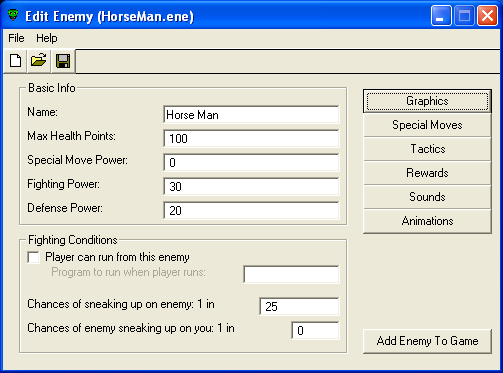Open the Rewards button
503x373 pixels.
click(x=427, y=173)
